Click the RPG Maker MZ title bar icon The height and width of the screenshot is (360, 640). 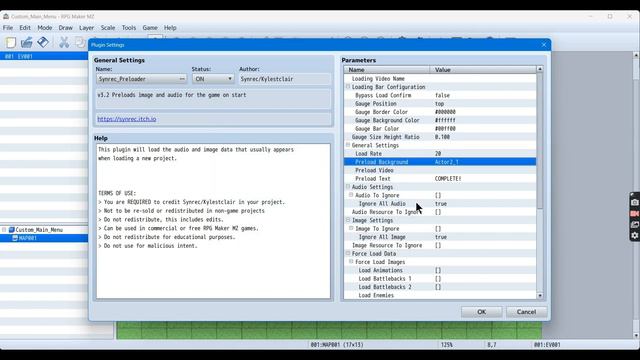pos(6,16)
